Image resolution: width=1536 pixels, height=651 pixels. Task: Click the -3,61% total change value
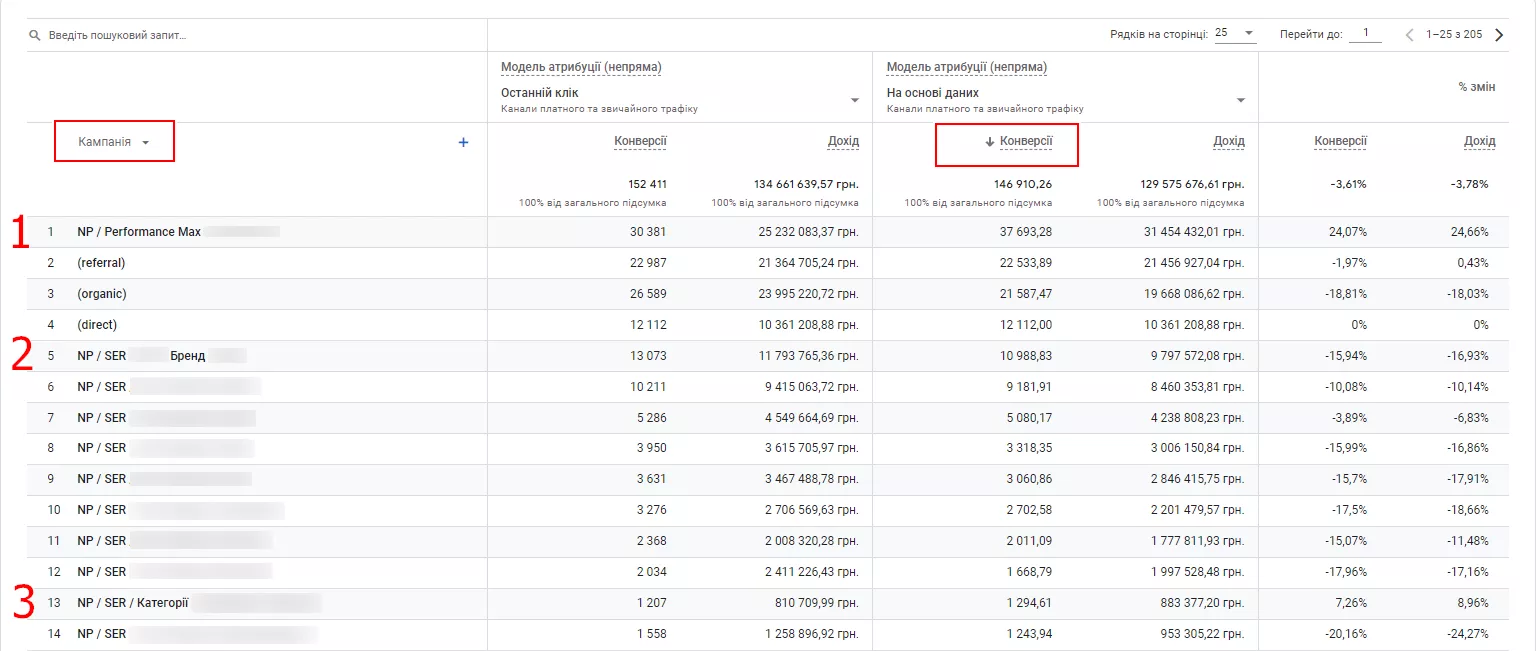pyautogui.click(x=1349, y=185)
